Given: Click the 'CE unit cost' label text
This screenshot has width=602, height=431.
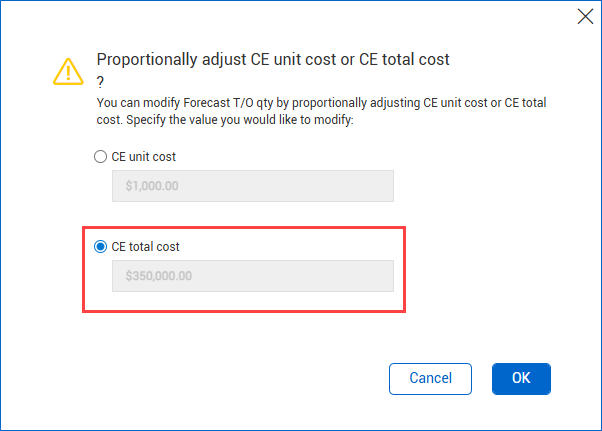Looking at the screenshot, I should click(144, 157).
